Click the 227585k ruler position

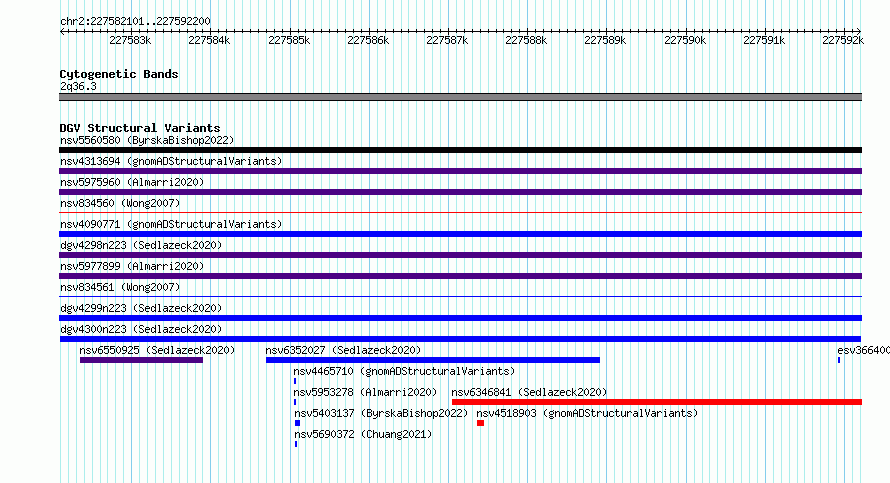(x=289, y=40)
